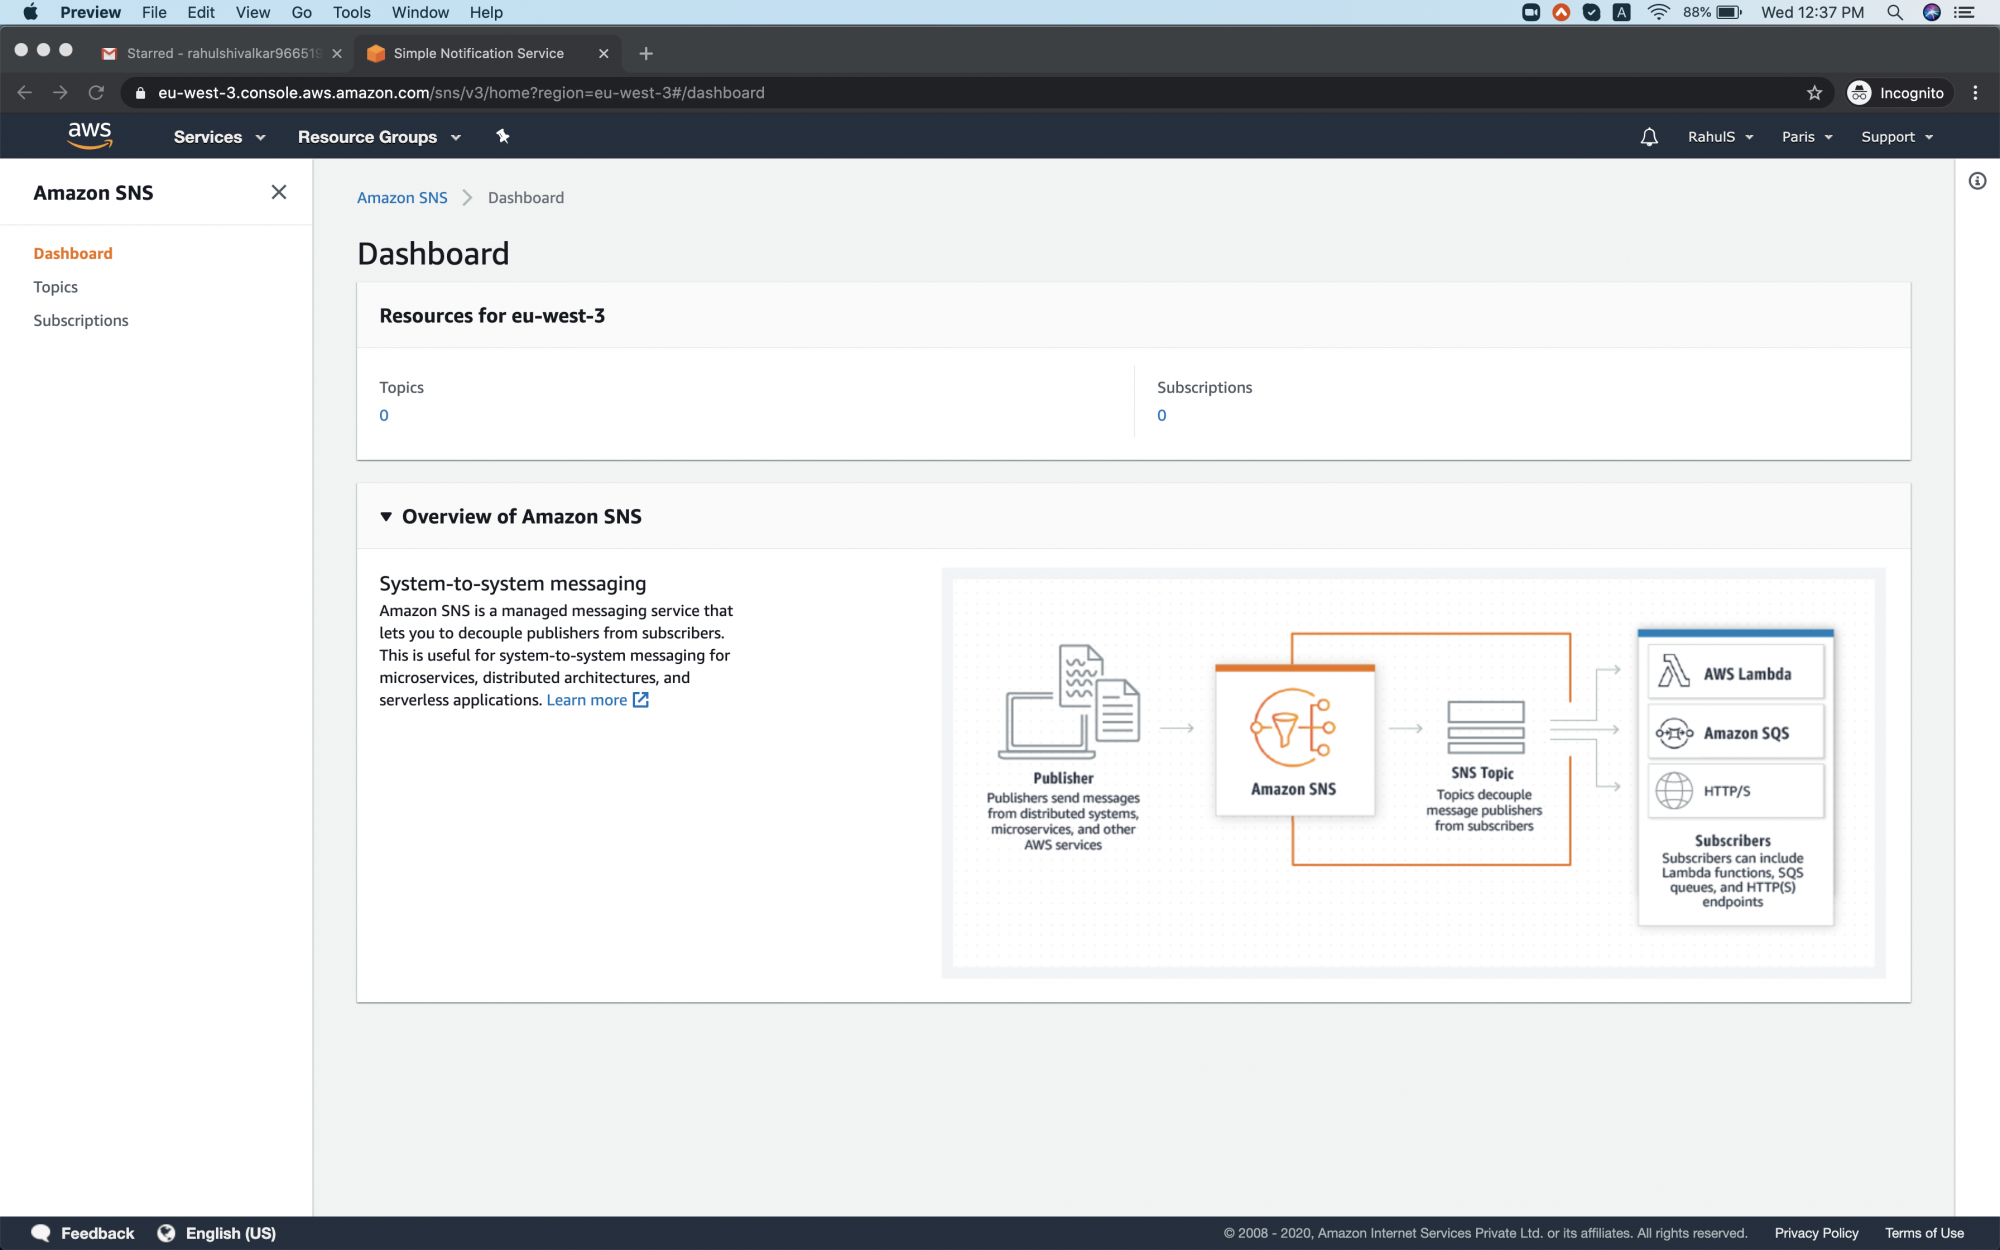
Task: Switch to the Starred Gmail tab
Action: (x=212, y=53)
